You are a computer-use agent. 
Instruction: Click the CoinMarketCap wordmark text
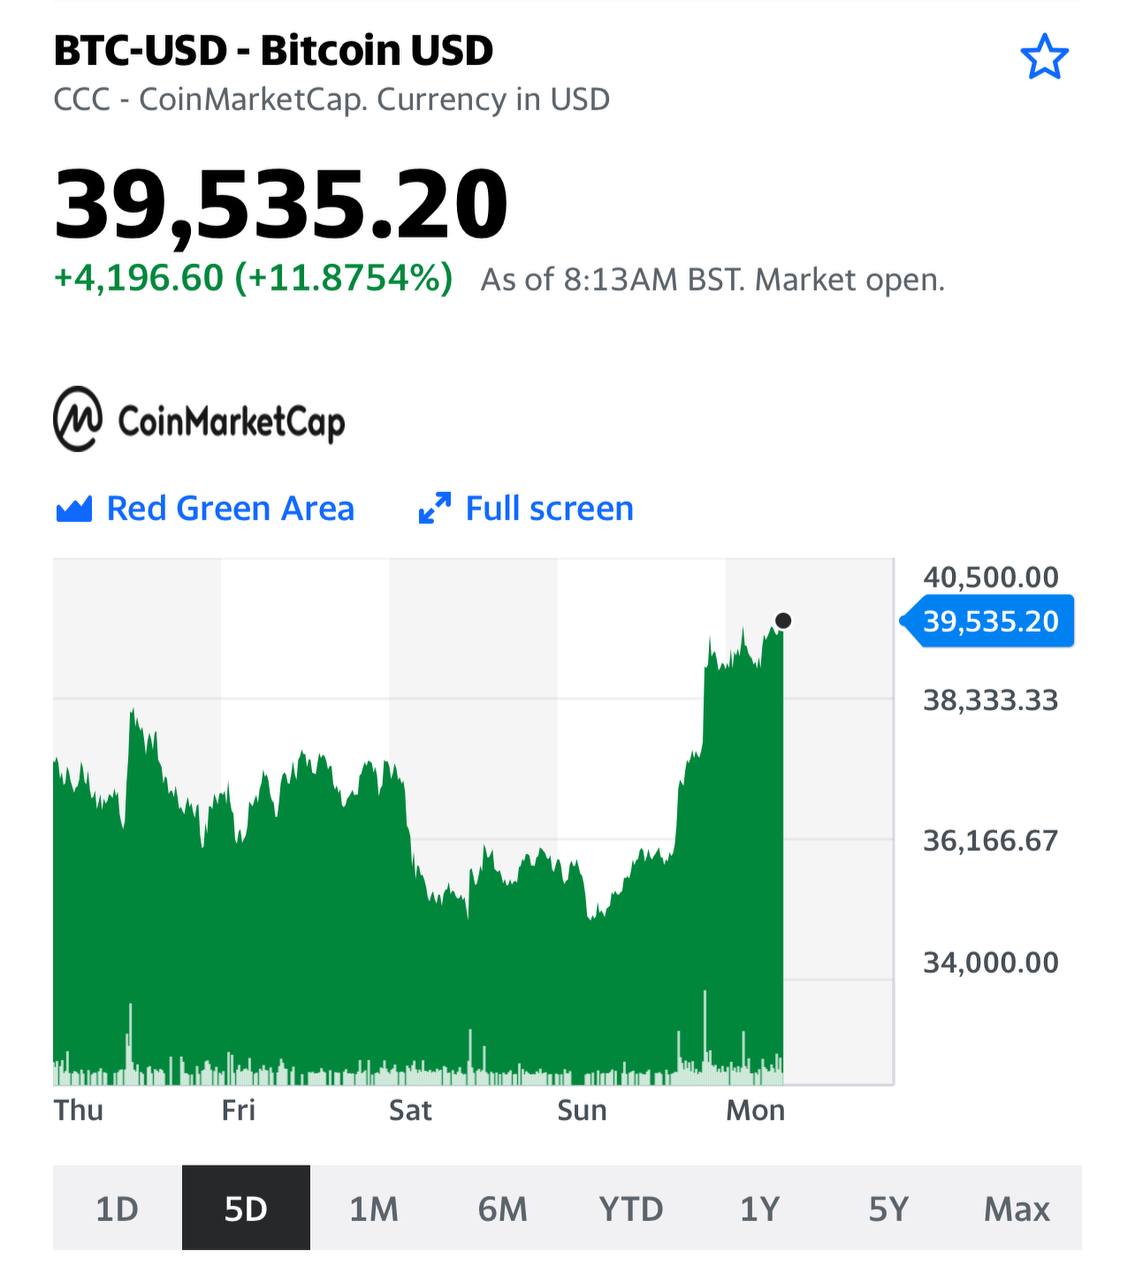pos(231,421)
